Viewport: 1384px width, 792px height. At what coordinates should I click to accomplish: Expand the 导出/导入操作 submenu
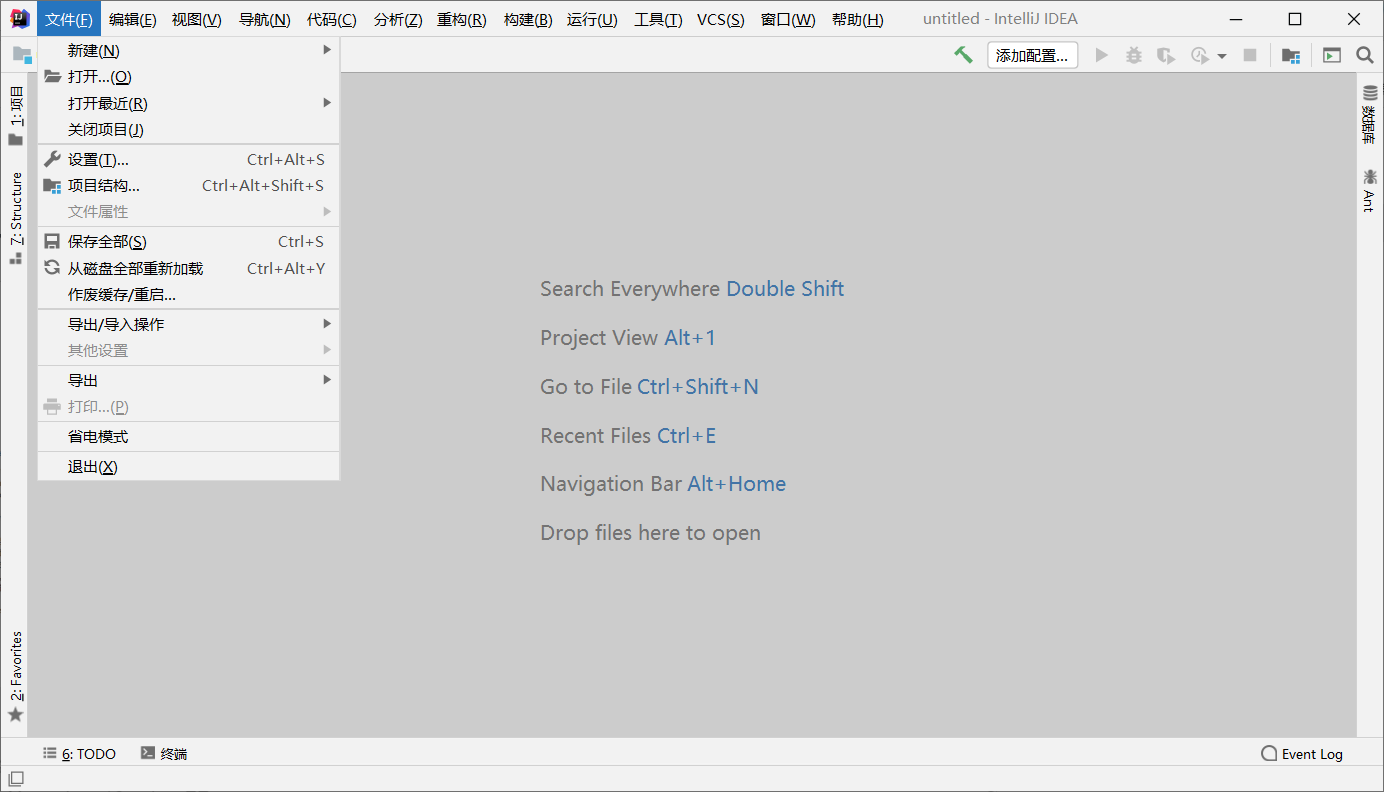(189, 324)
